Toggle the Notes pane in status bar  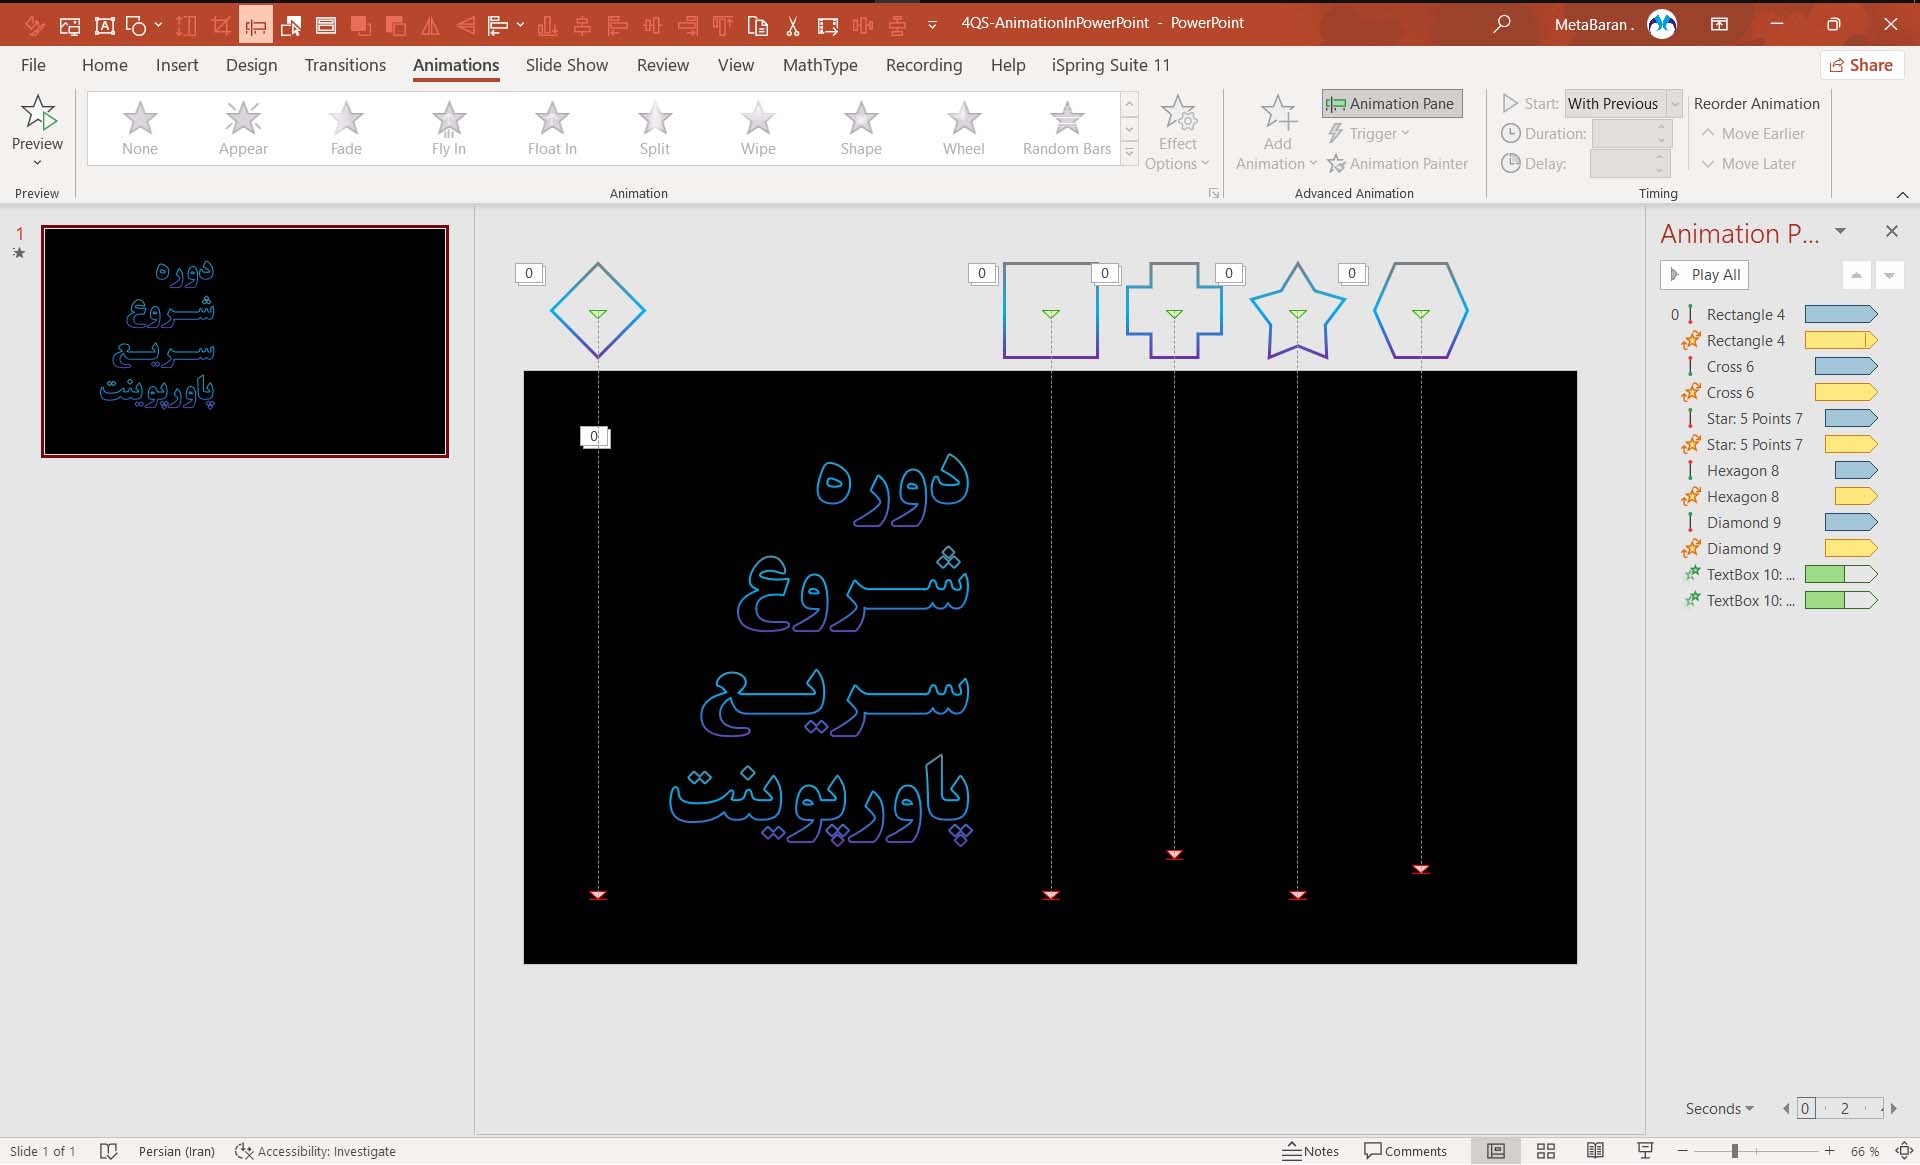click(x=1311, y=1151)
